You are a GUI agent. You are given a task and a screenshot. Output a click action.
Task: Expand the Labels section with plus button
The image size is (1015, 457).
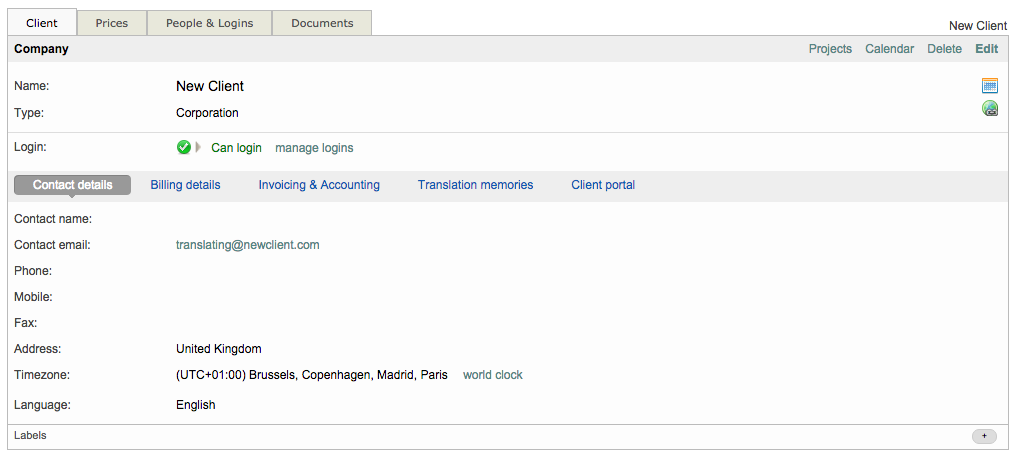tap(983, 436)
